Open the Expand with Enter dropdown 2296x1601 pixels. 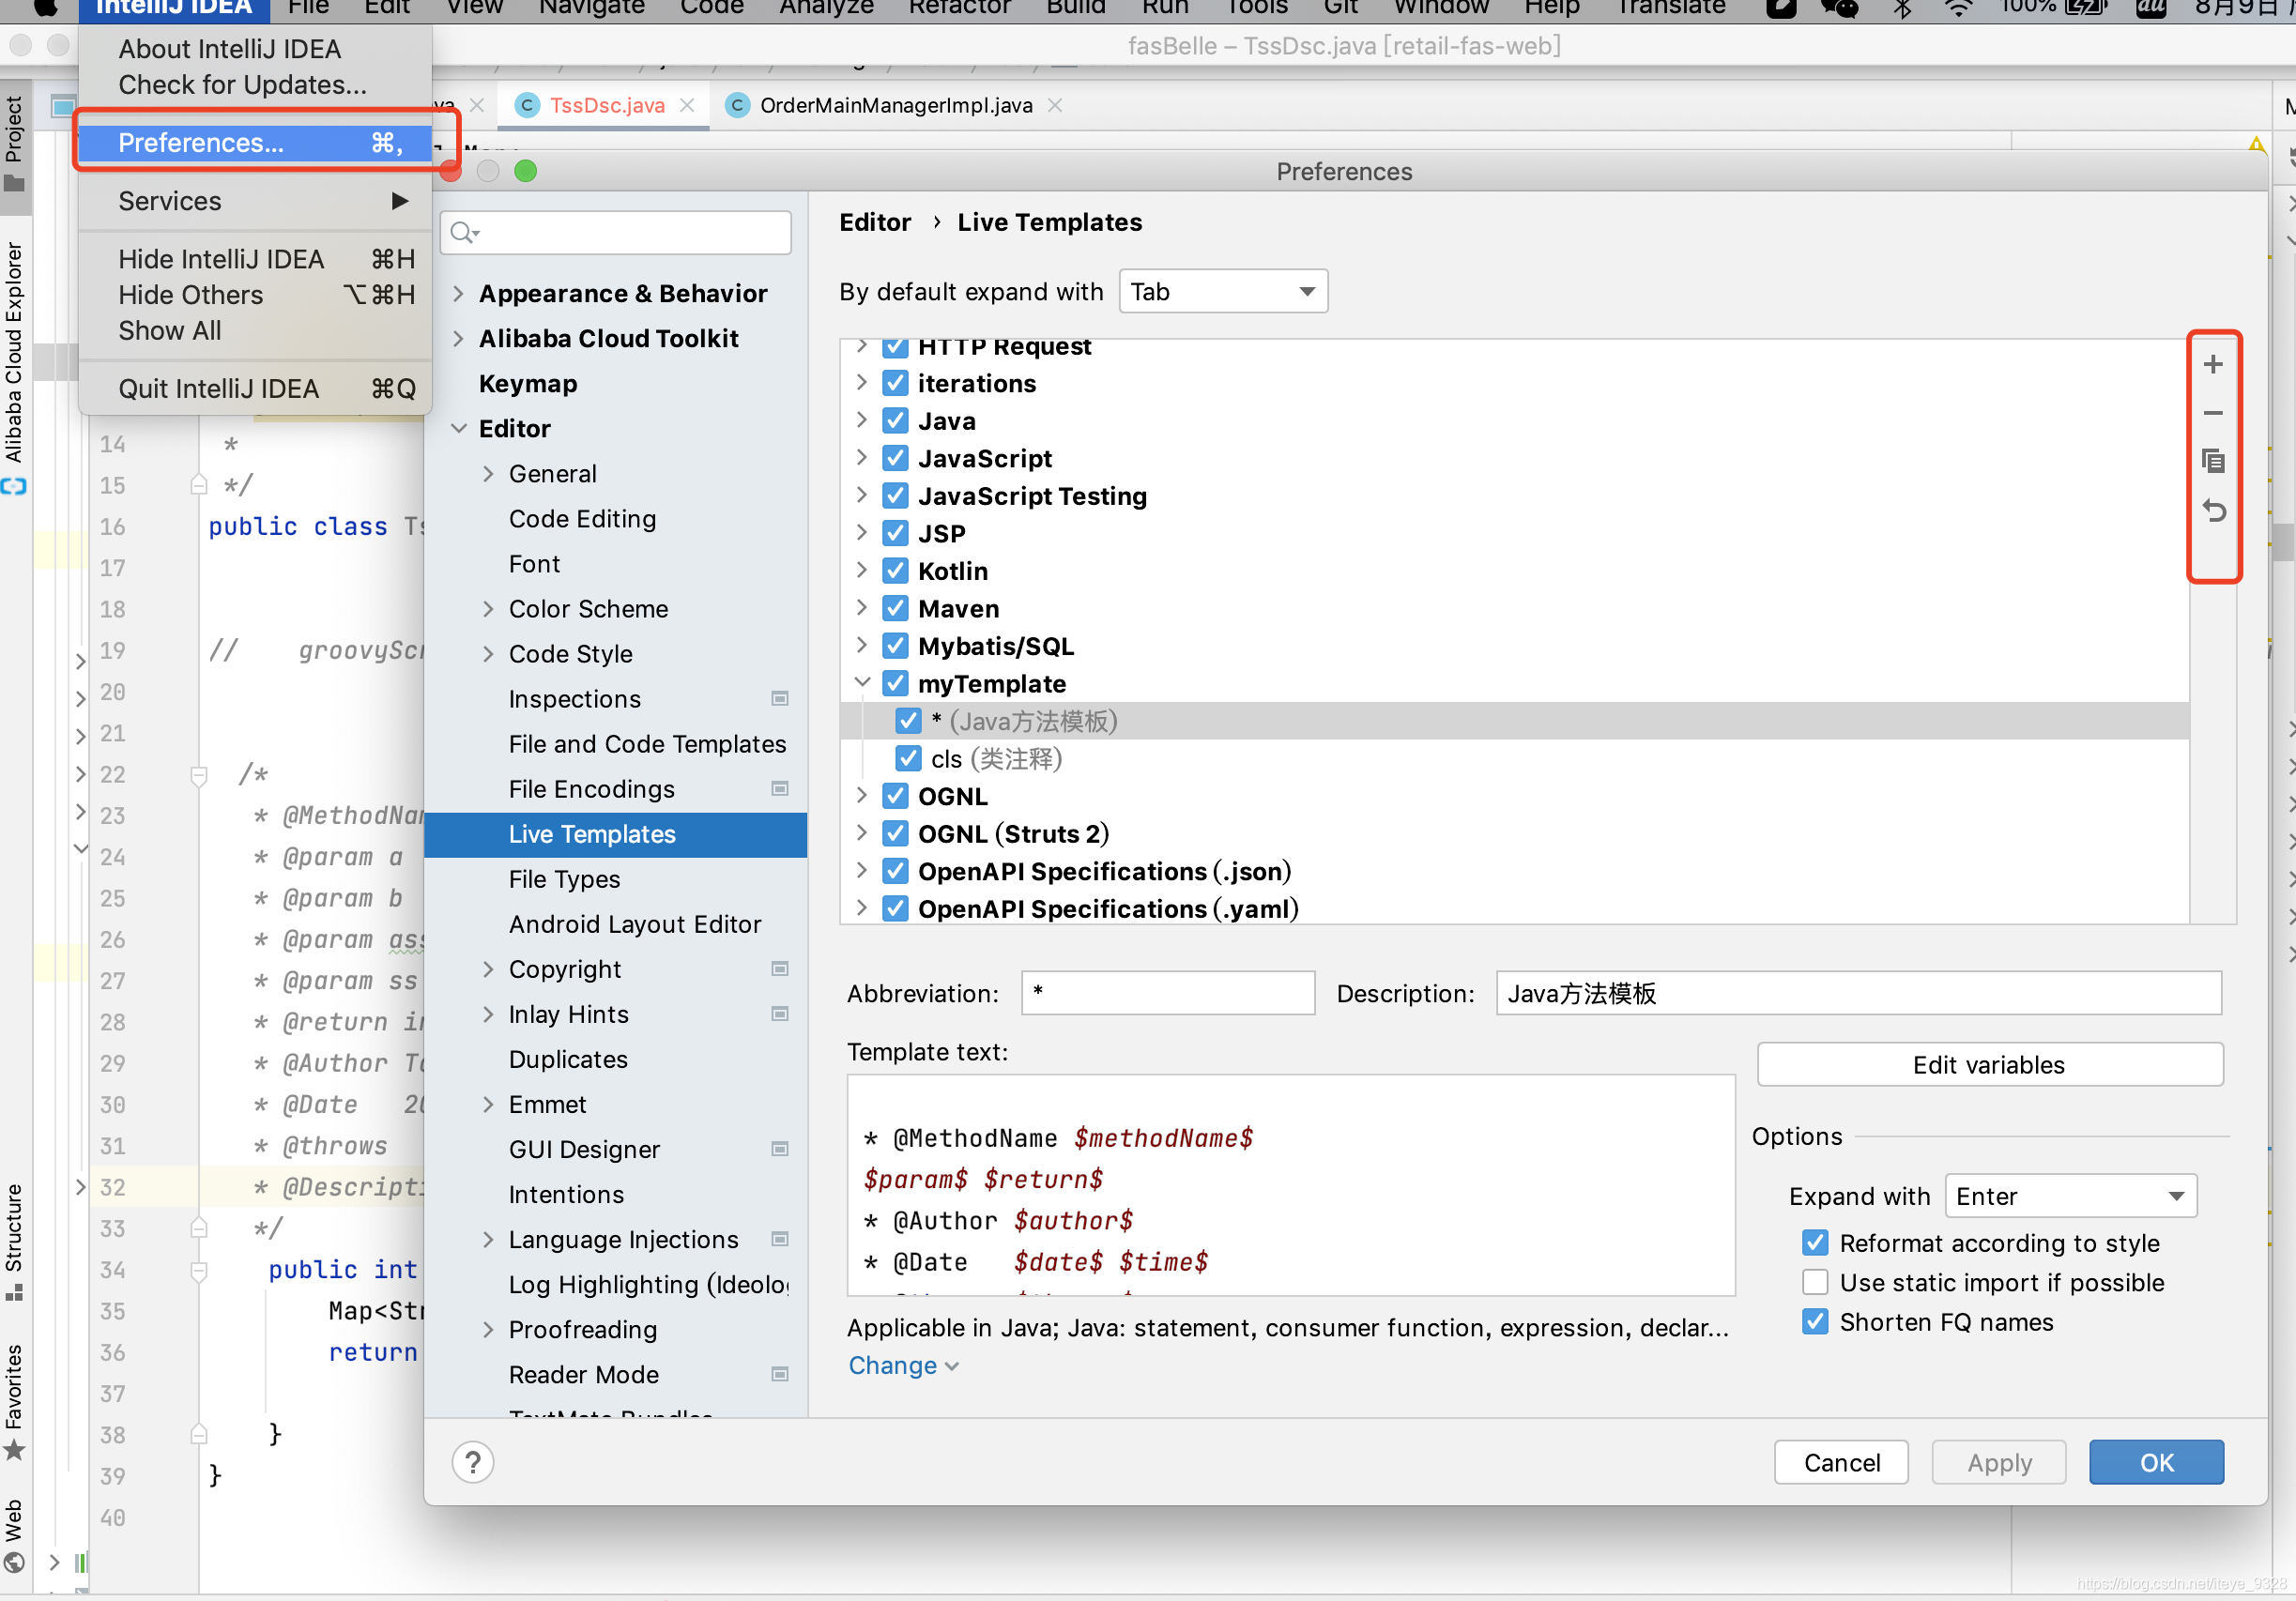tap(2070, 1196)
